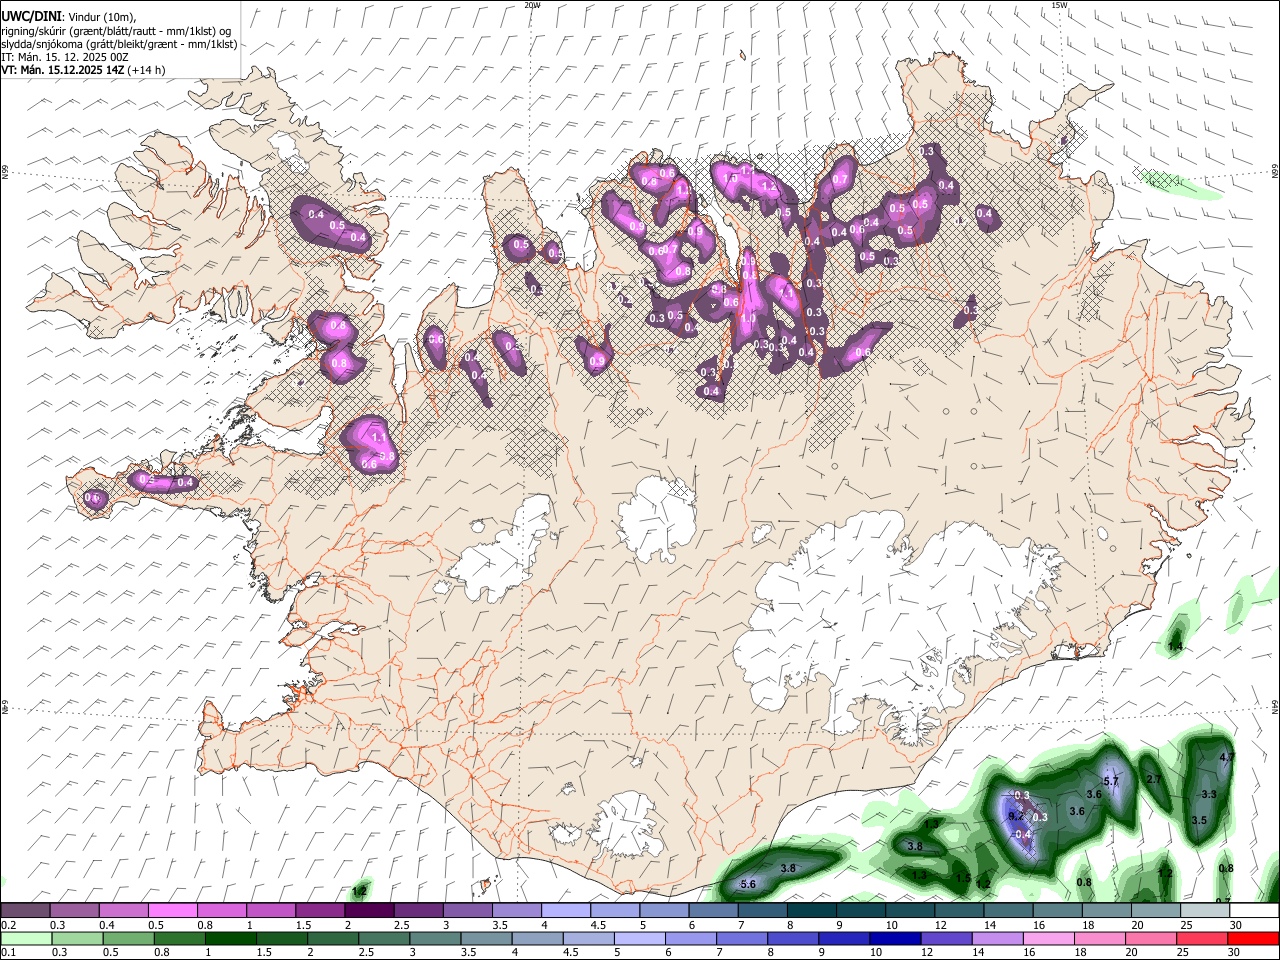Screen dimensions: 1280x960
Task: Select snow scale swatch between 4 and 4.5
Action: (x=566, y=911)
